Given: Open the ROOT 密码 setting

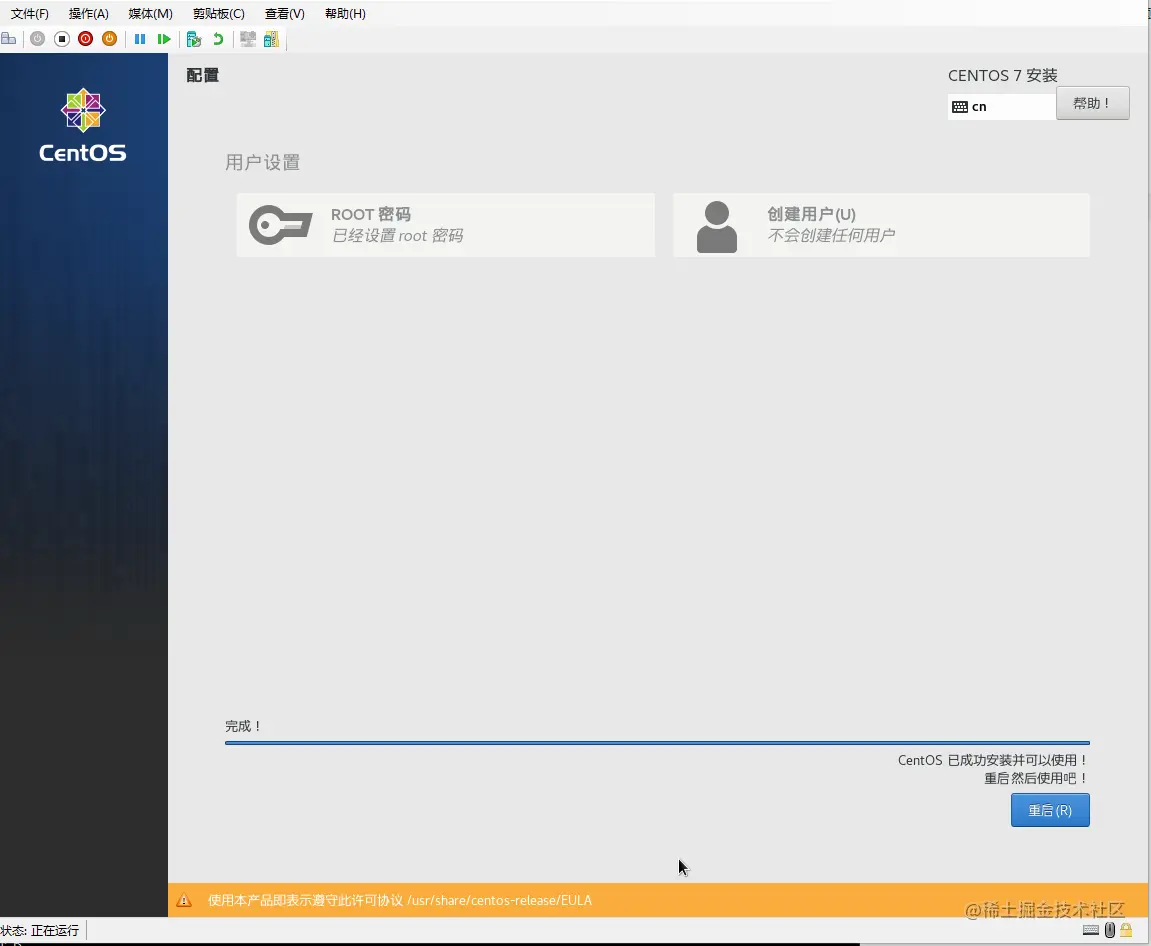Looking at the screenshot, I should [446, 225].
